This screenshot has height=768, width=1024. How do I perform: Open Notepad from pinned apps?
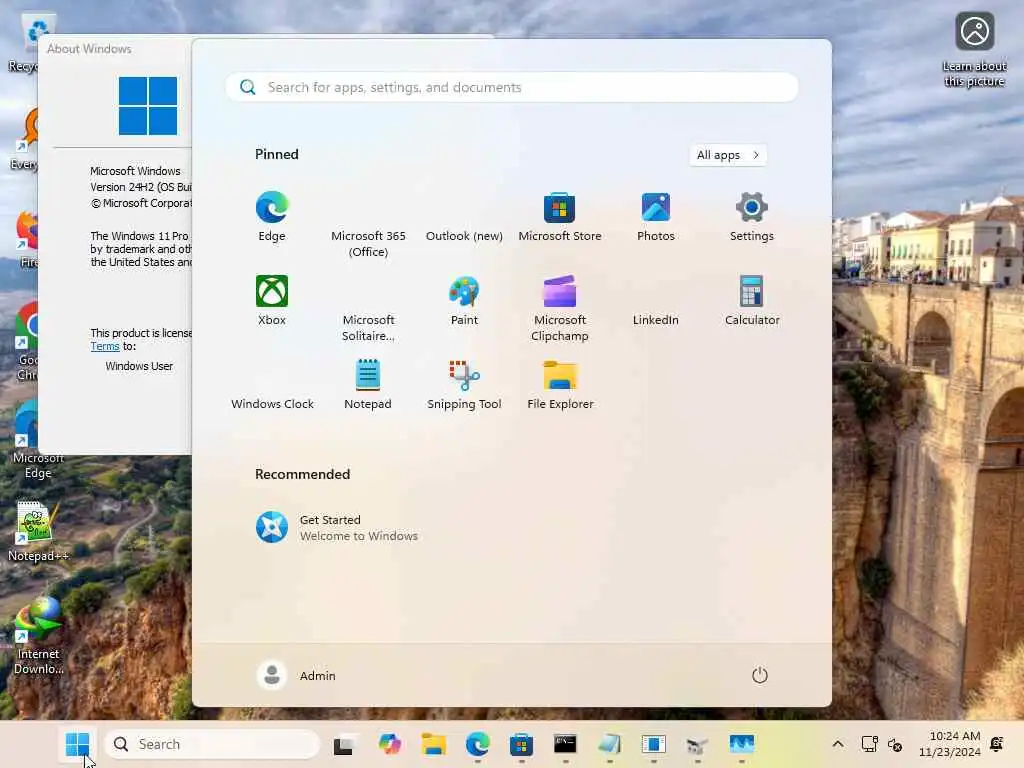click(368, 385)
